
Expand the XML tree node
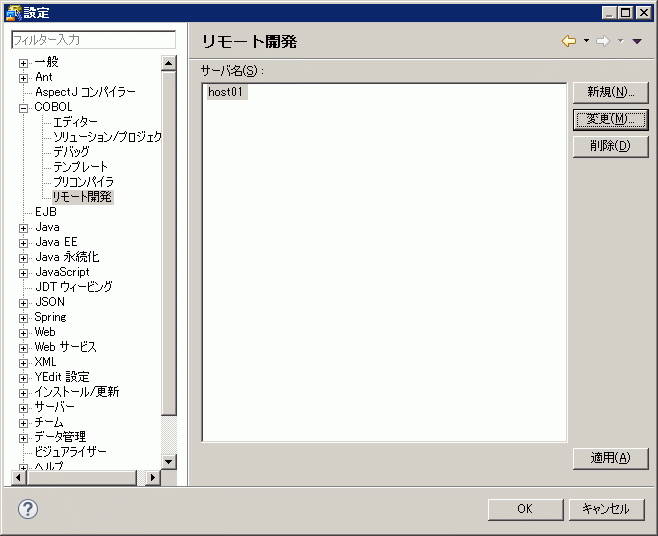coord(24,363)
